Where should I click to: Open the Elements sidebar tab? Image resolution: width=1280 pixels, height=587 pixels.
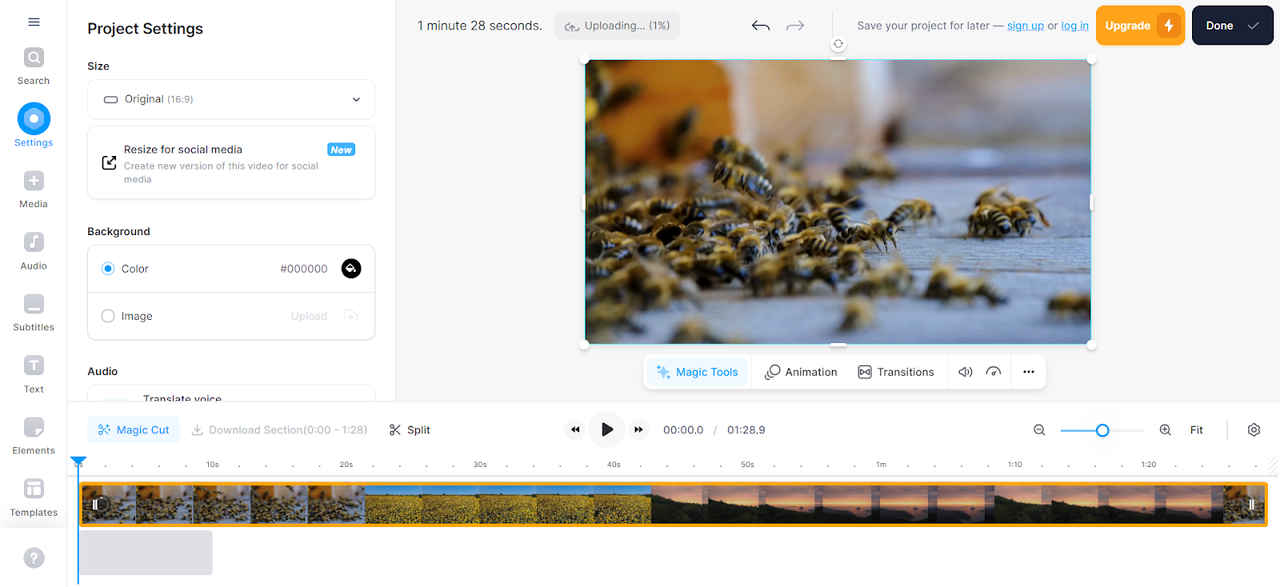33,435
